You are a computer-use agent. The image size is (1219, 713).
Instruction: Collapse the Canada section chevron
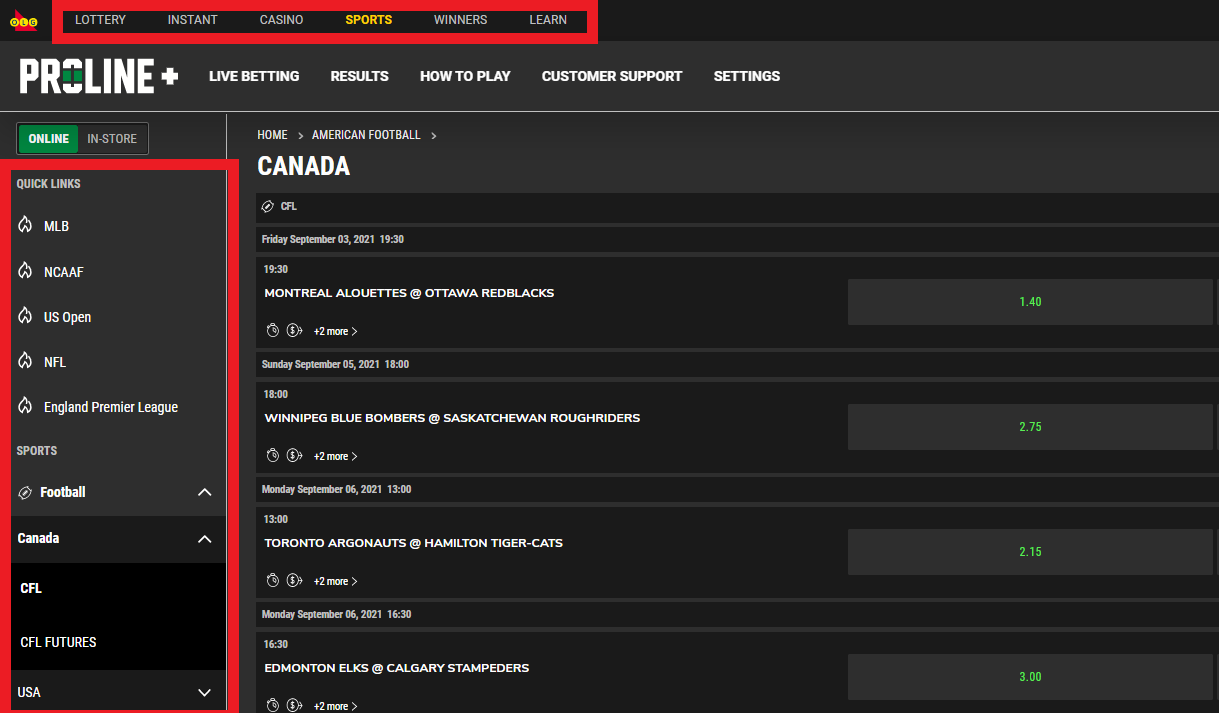pyautogui.click(x=205, y=539)
